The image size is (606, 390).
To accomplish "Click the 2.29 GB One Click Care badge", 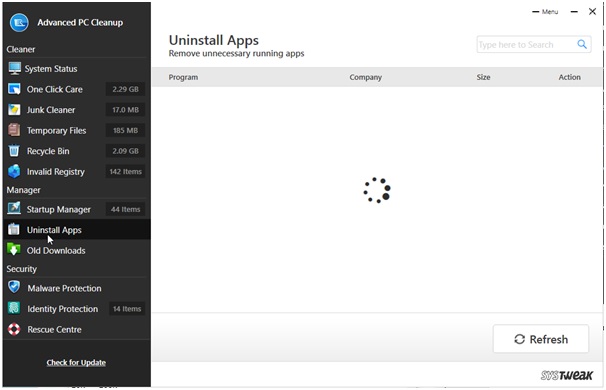I will (x=125, y=89).
